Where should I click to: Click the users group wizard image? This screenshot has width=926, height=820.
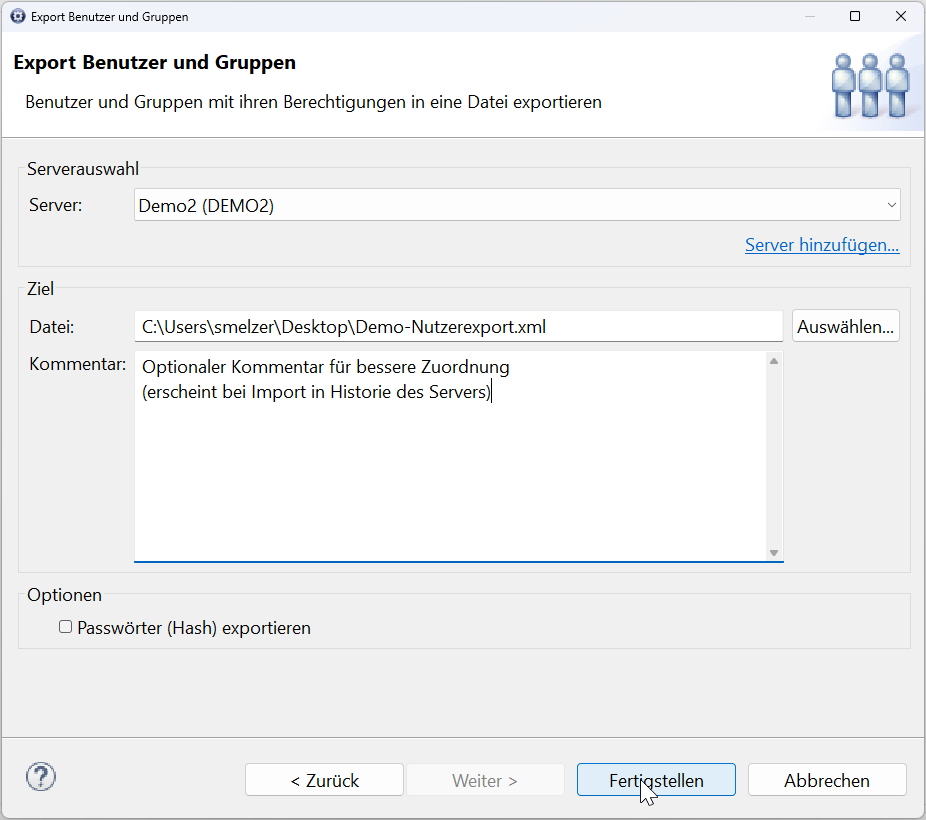pyautogui.click(x=870, y=86)
